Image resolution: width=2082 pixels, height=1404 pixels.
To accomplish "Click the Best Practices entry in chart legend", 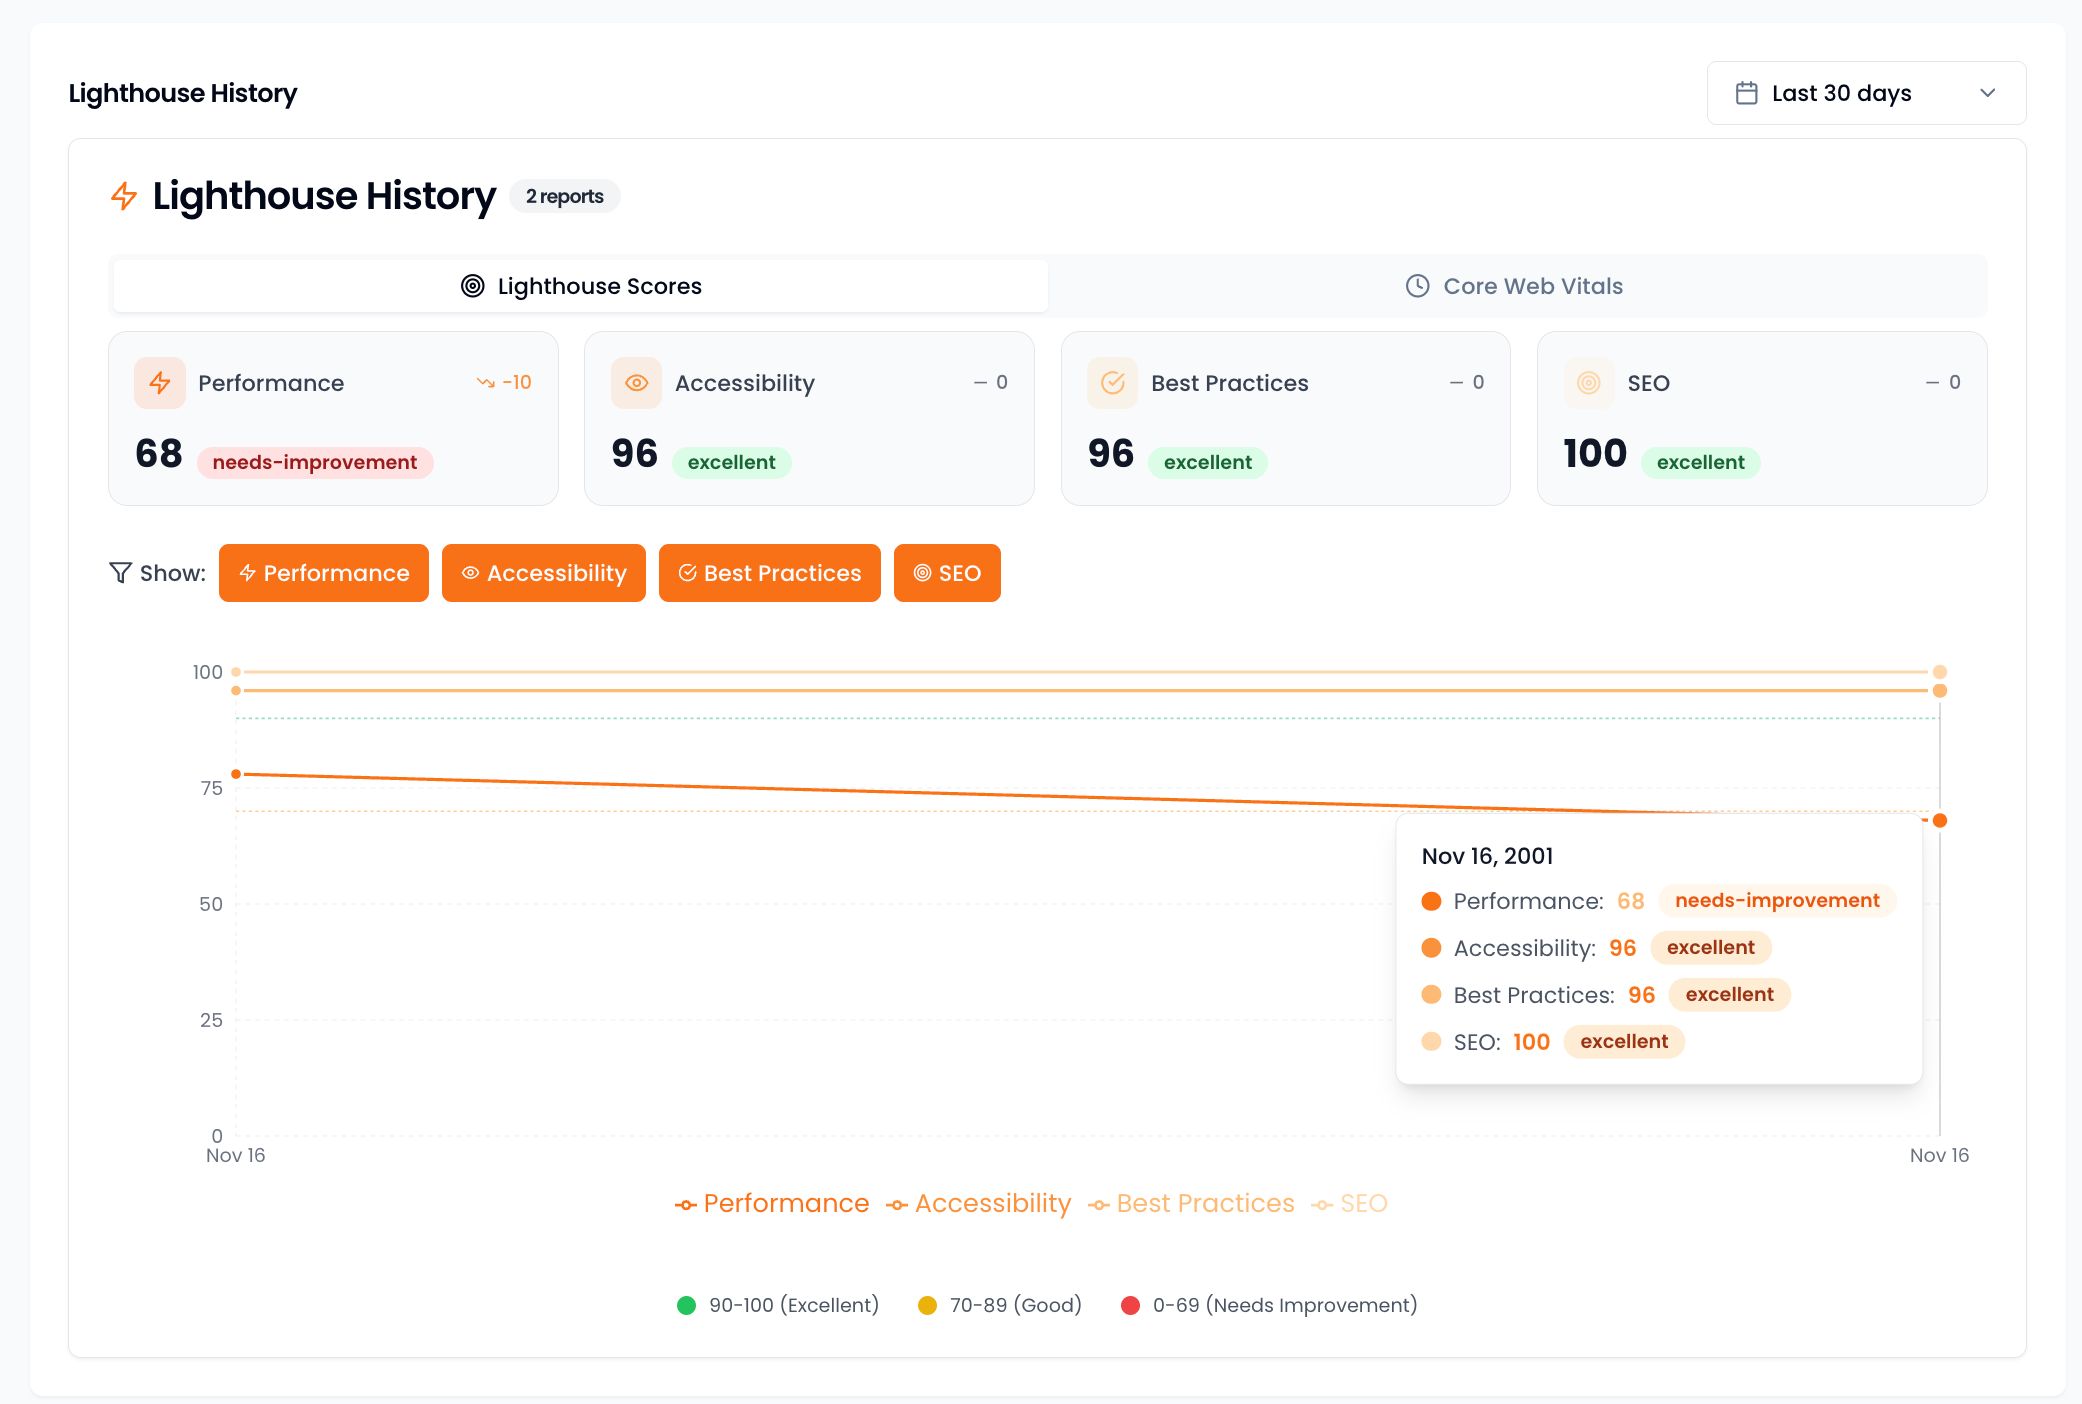I will coord(1191,1203).
